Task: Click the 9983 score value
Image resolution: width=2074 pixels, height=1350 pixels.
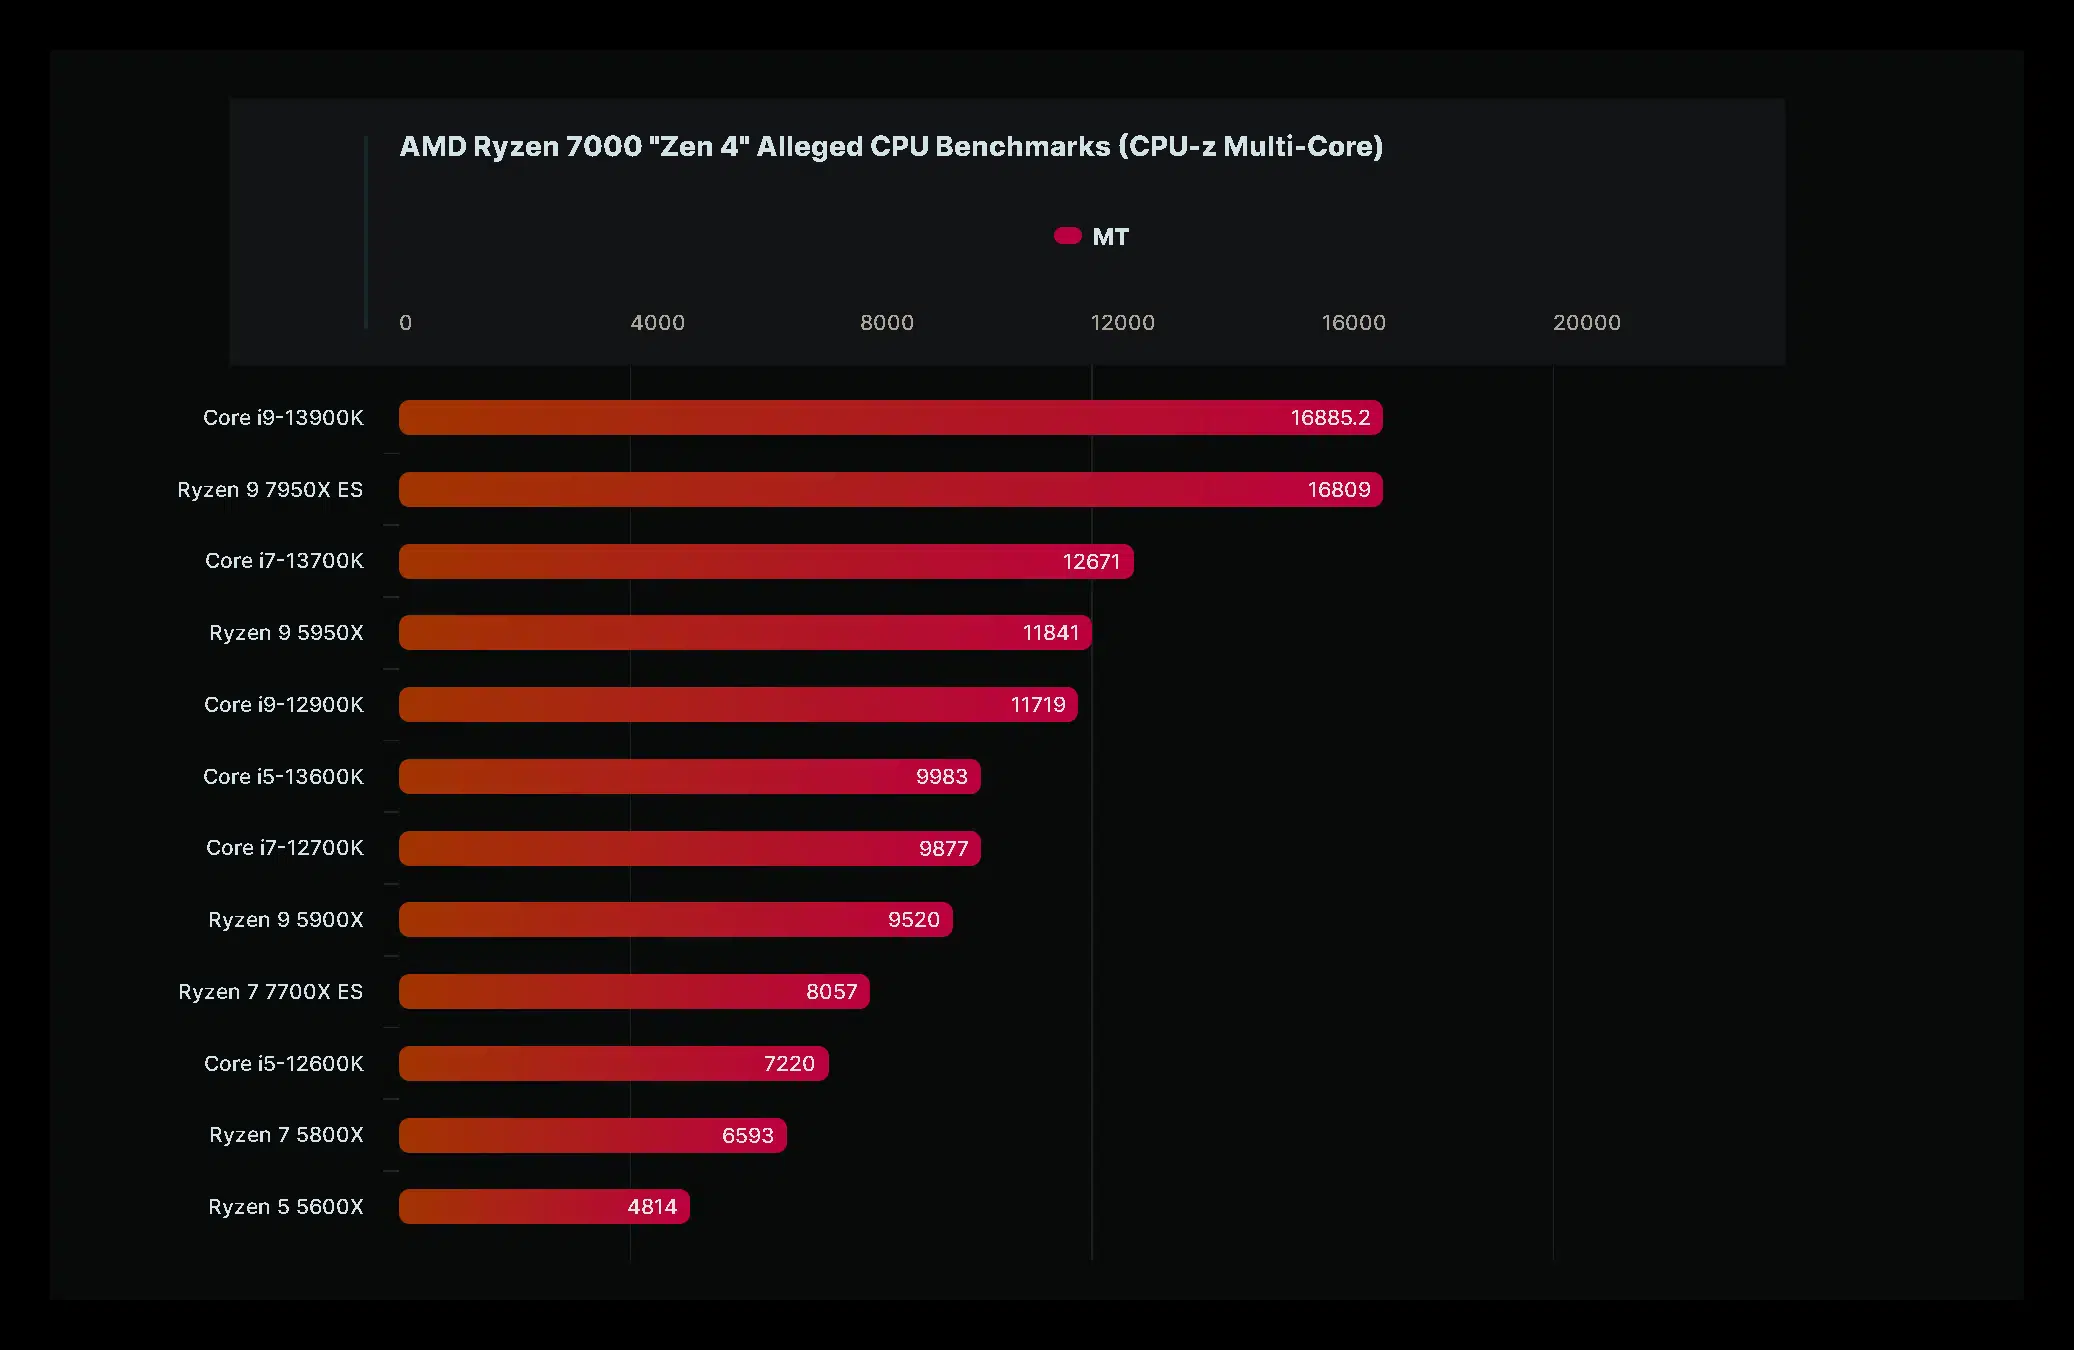Action: click(x=942, y=777)
